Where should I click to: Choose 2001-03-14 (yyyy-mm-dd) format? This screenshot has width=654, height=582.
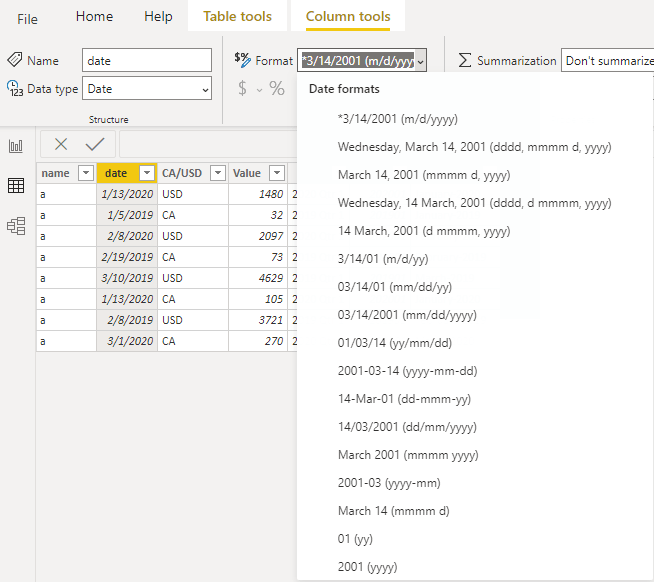coord(475,370)
